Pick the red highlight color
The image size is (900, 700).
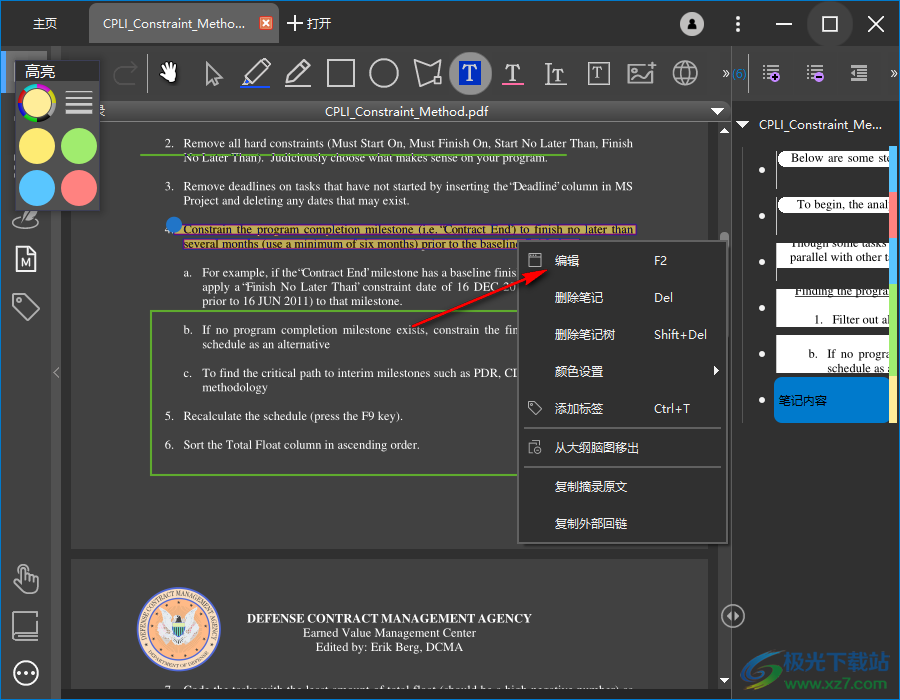(79, 188)
